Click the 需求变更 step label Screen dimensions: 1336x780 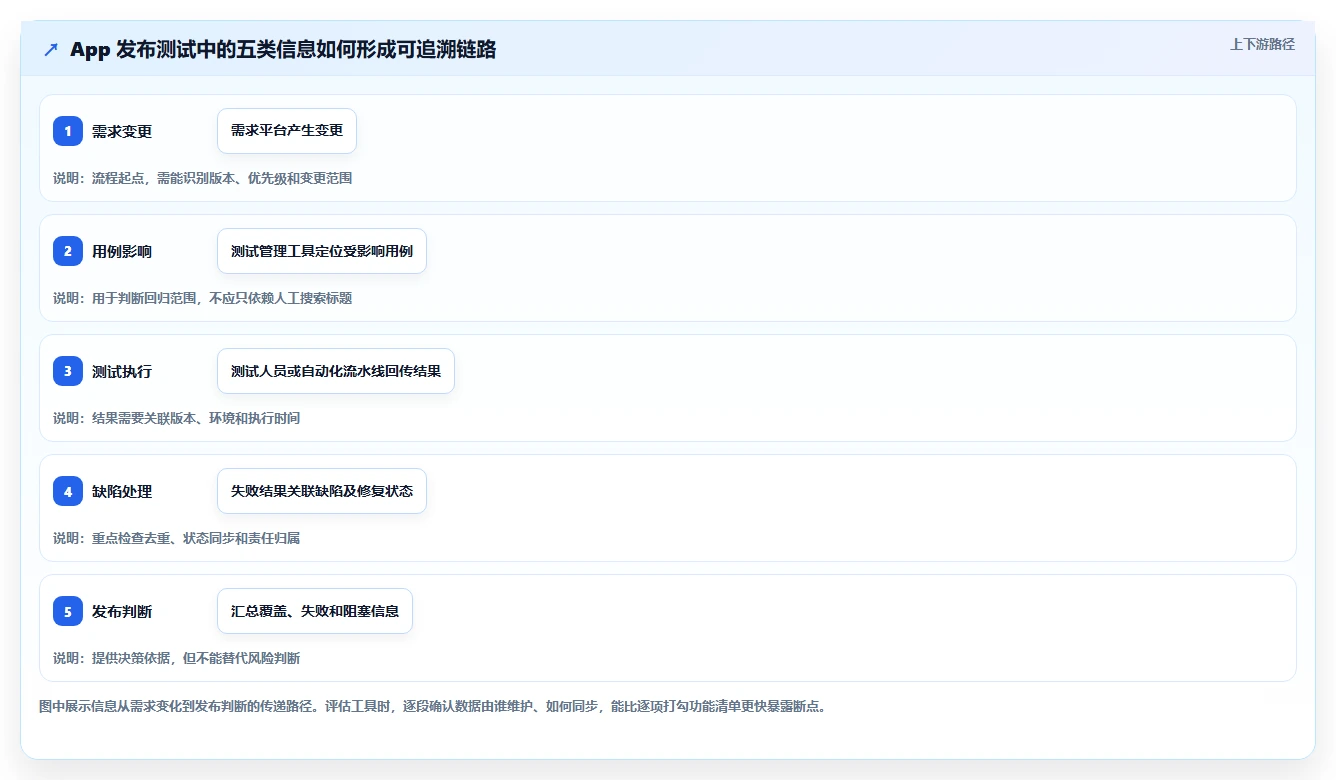coord(122,131)
